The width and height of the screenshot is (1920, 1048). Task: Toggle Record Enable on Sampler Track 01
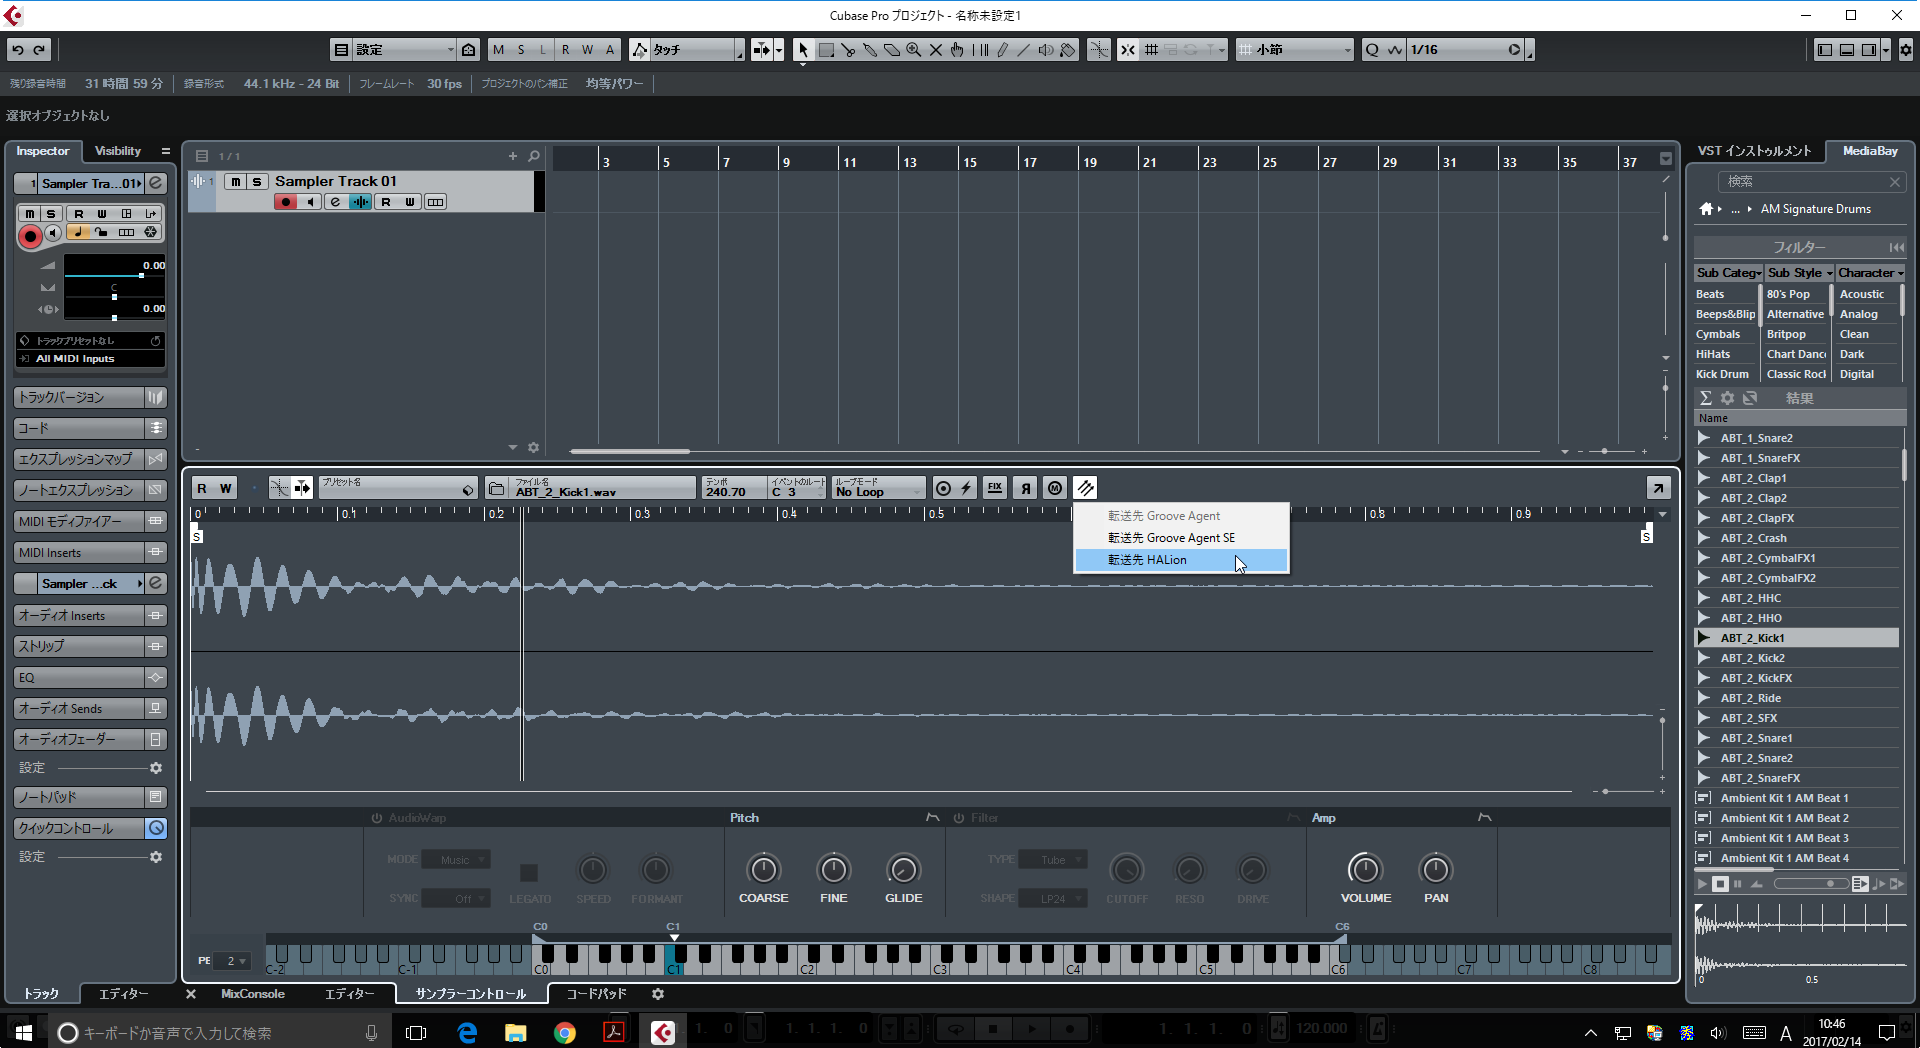point(286,202)
